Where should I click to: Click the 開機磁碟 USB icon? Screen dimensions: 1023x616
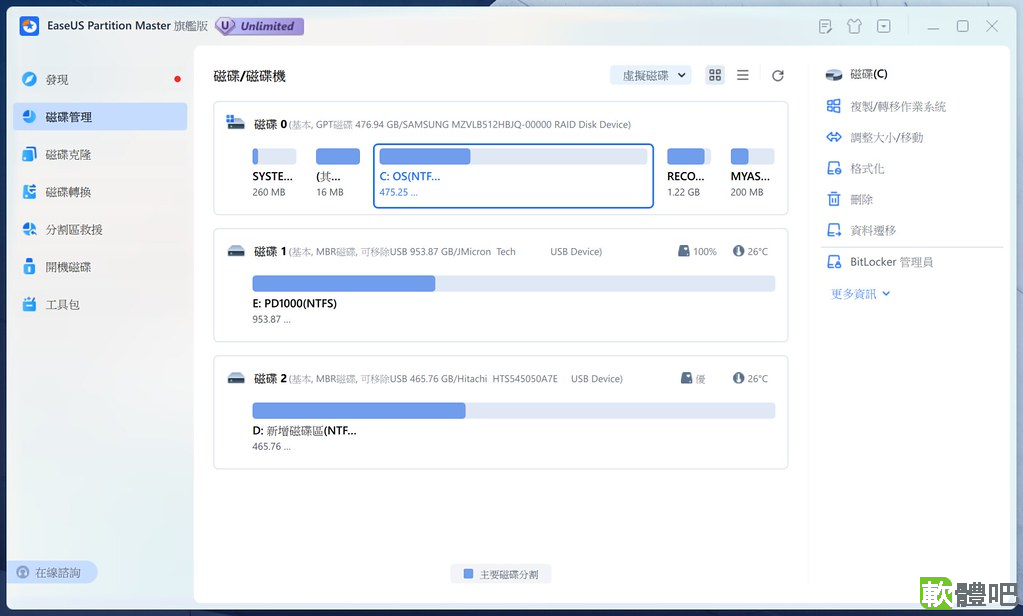[29, 266]
